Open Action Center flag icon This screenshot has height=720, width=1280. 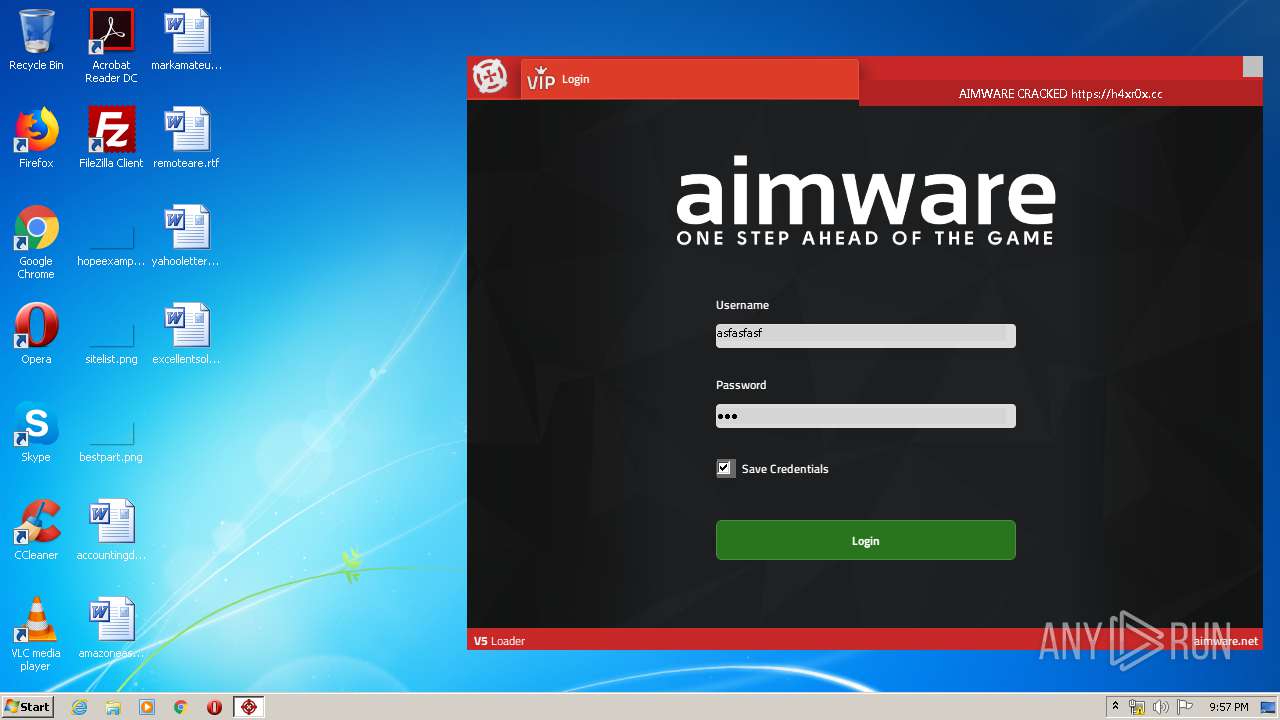click(x=1185, y=707)
